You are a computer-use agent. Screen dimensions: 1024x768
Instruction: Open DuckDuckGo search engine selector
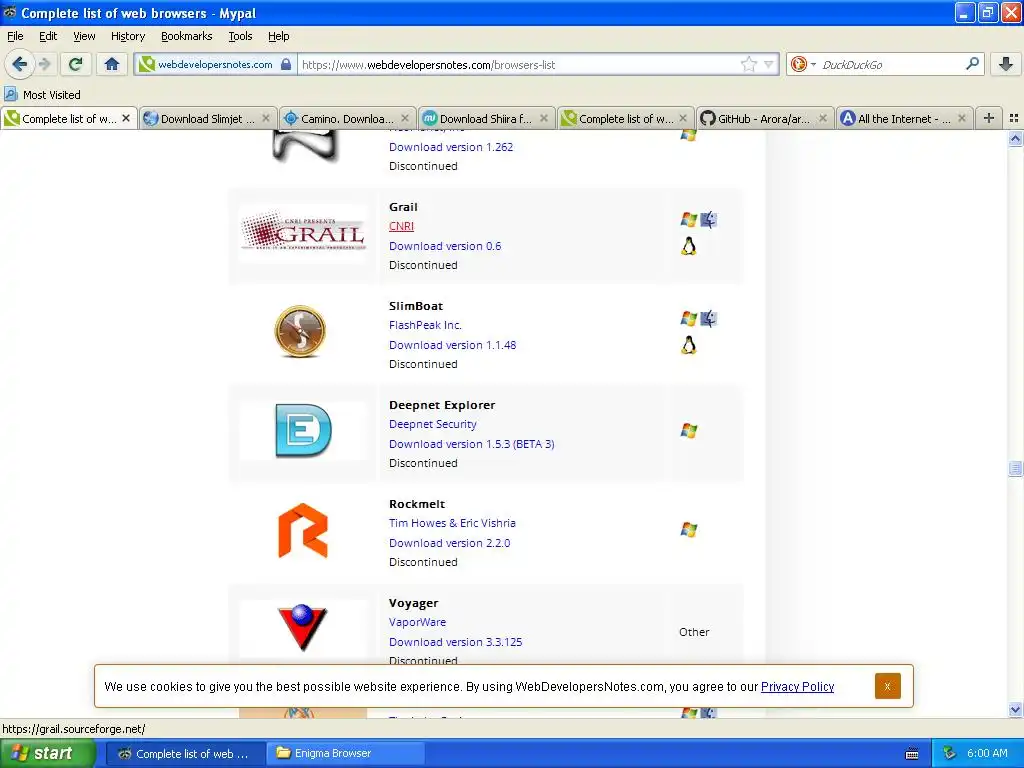803,64
